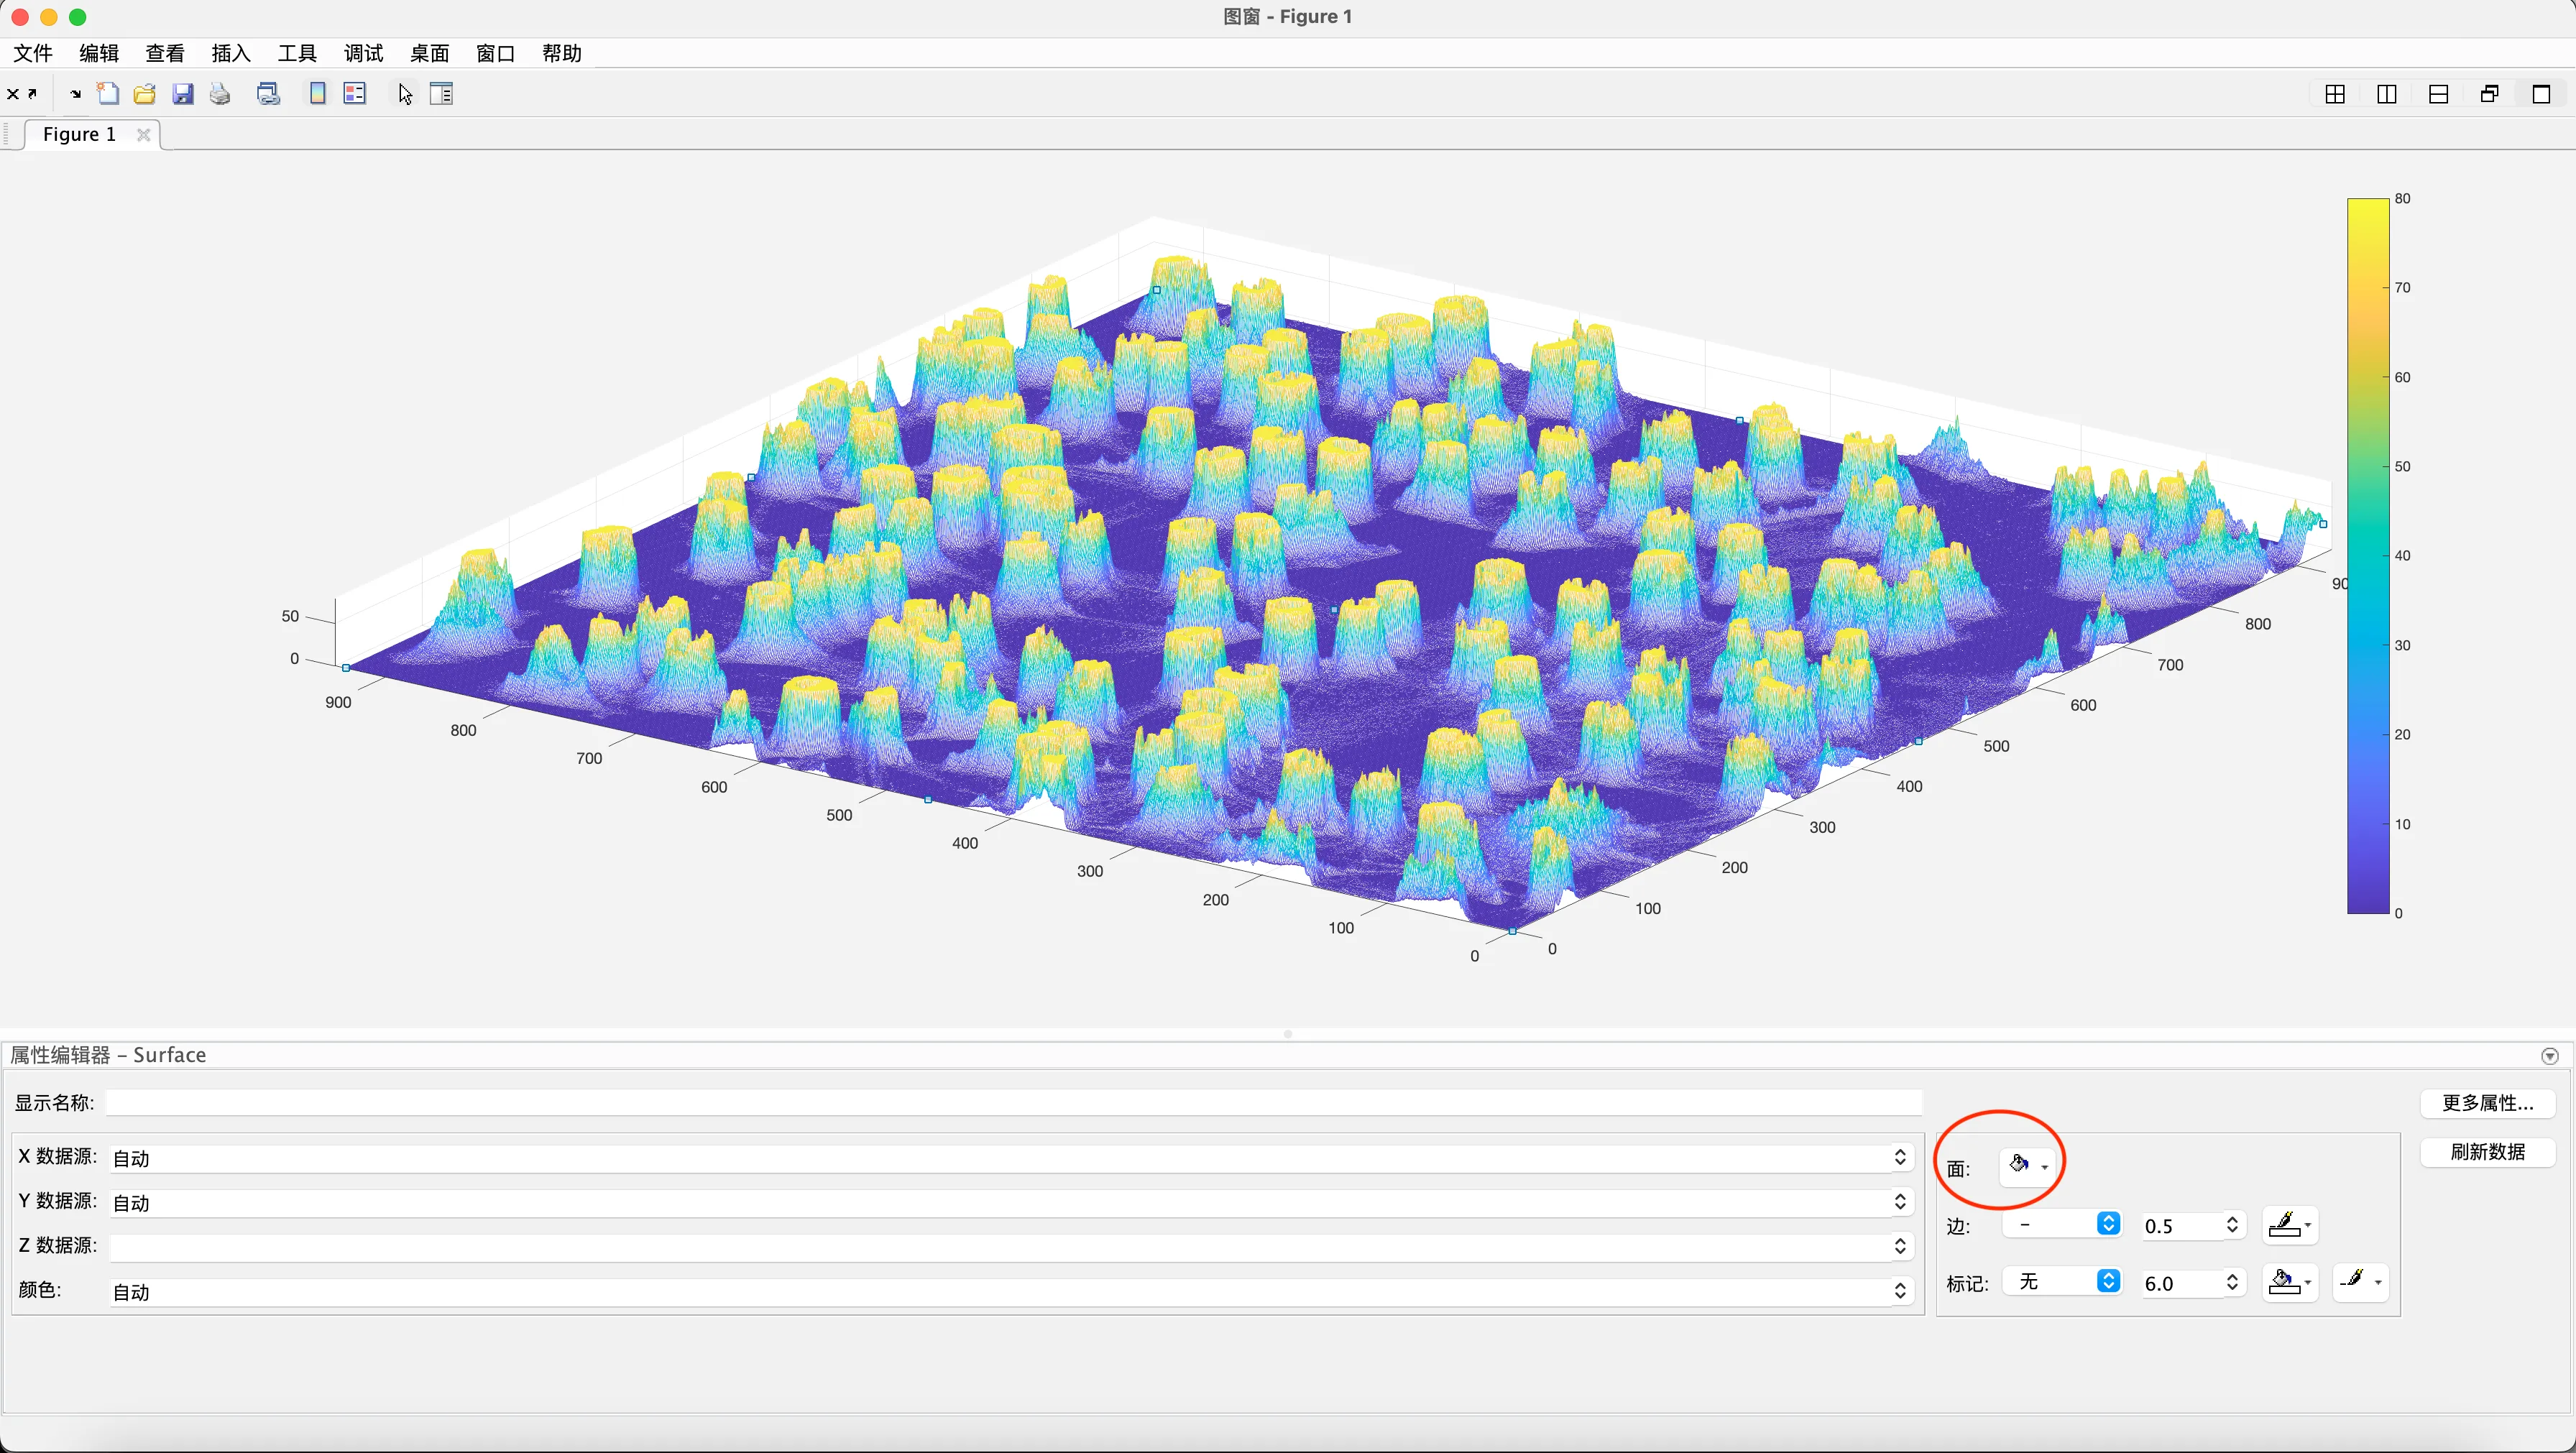Click the save figure floppy icon
The width and height of the screenshot is (2576, 1453).
pos(182,94)
